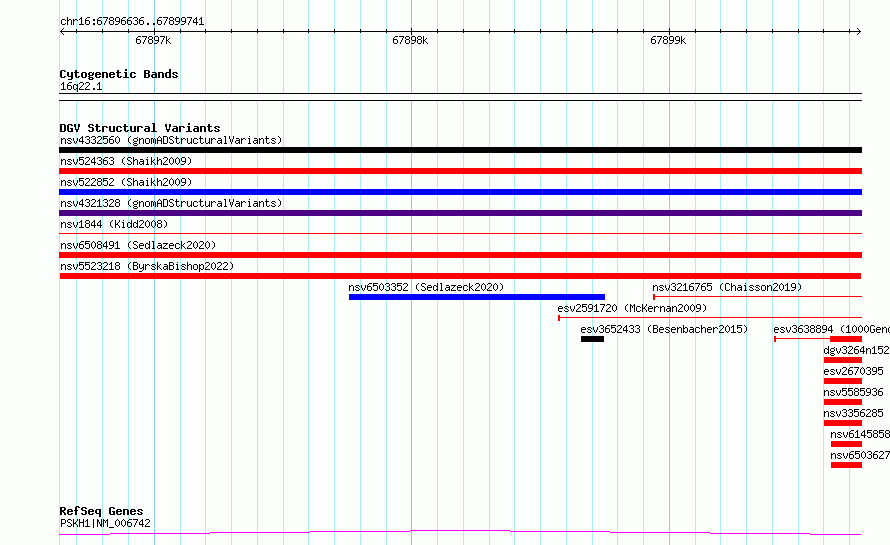Image resolution: width=890 pixels, height=545 pixels.
Task: Click the thin red nsv3216765 line
Action: [x=758, y=296]
